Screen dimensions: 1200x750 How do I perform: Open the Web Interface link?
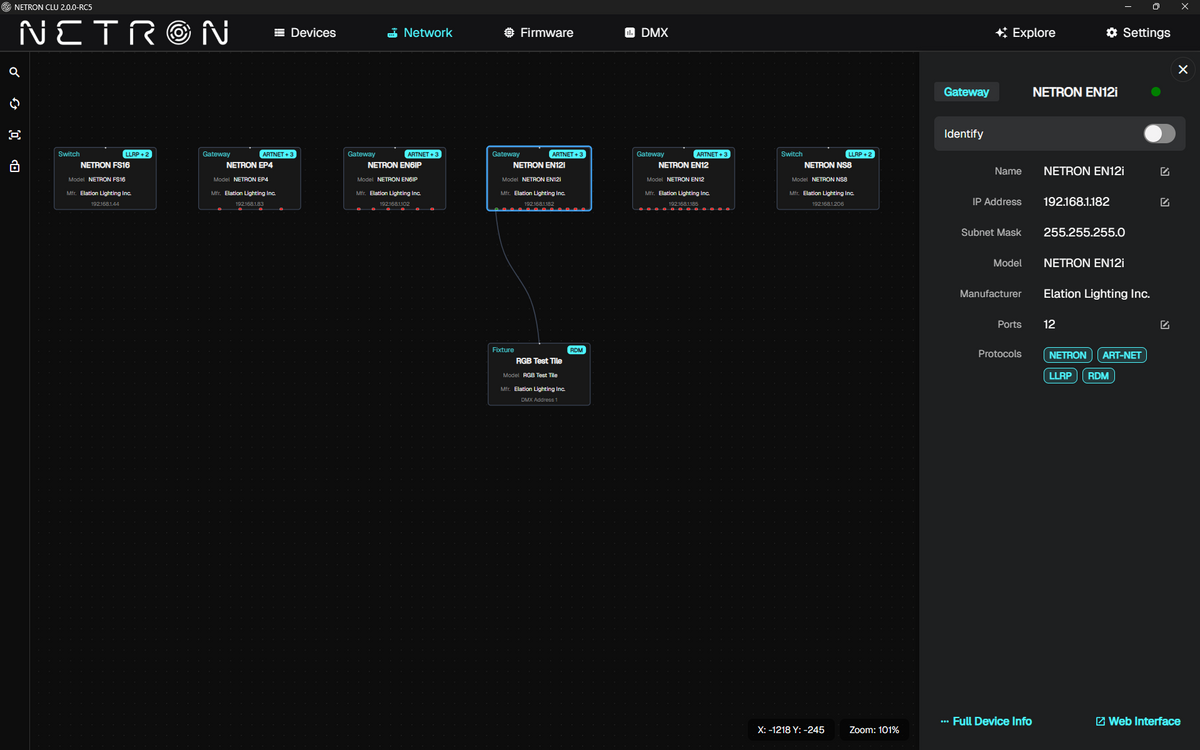(x=1138, y=721)
